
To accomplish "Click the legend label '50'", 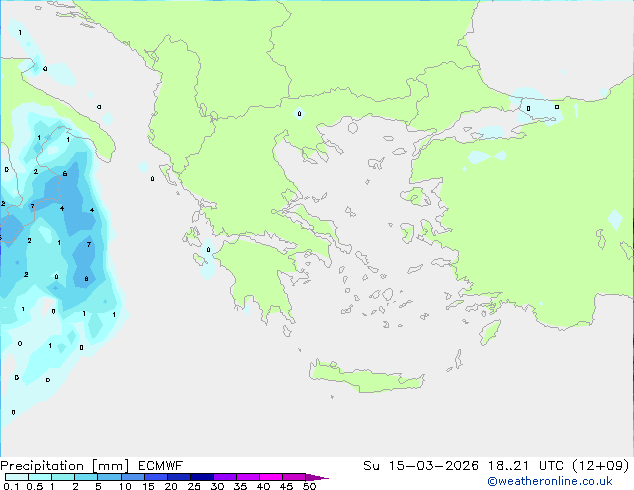I will pyautogui.click(x=310, y=486).
